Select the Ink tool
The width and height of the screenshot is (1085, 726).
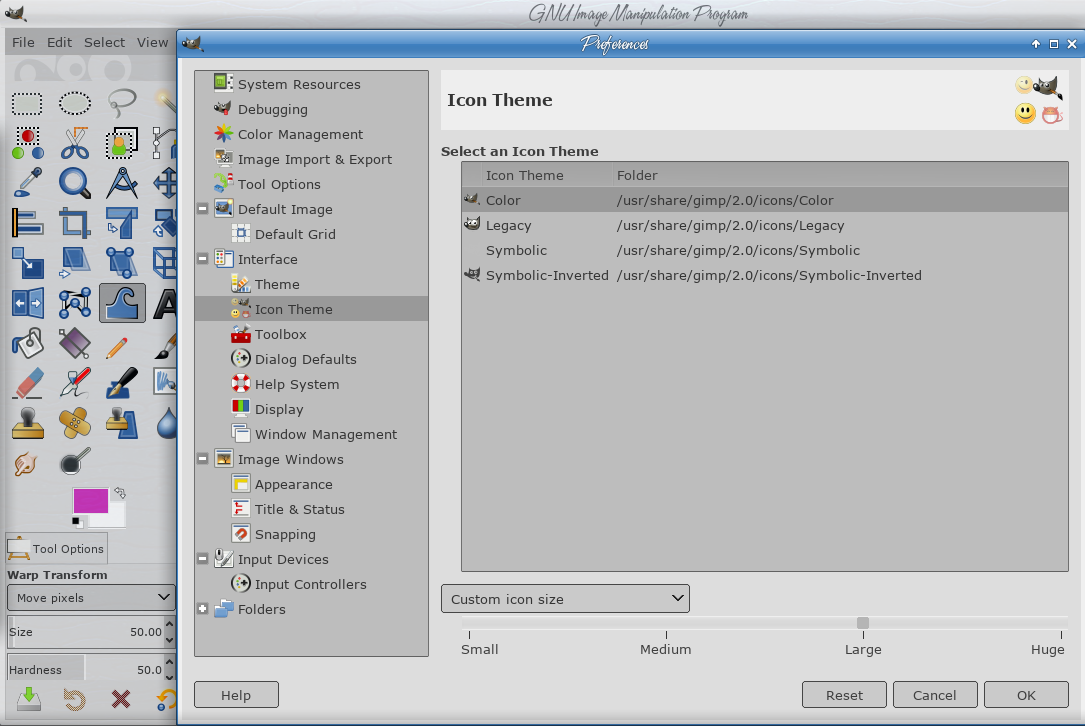[x=122, y=383]
